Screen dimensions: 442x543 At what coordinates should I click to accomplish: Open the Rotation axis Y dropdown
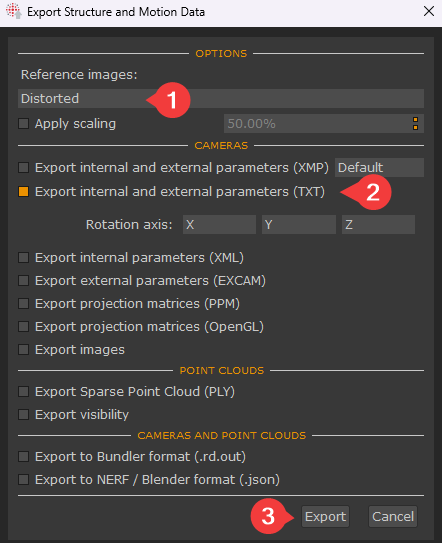coord(299,225)
